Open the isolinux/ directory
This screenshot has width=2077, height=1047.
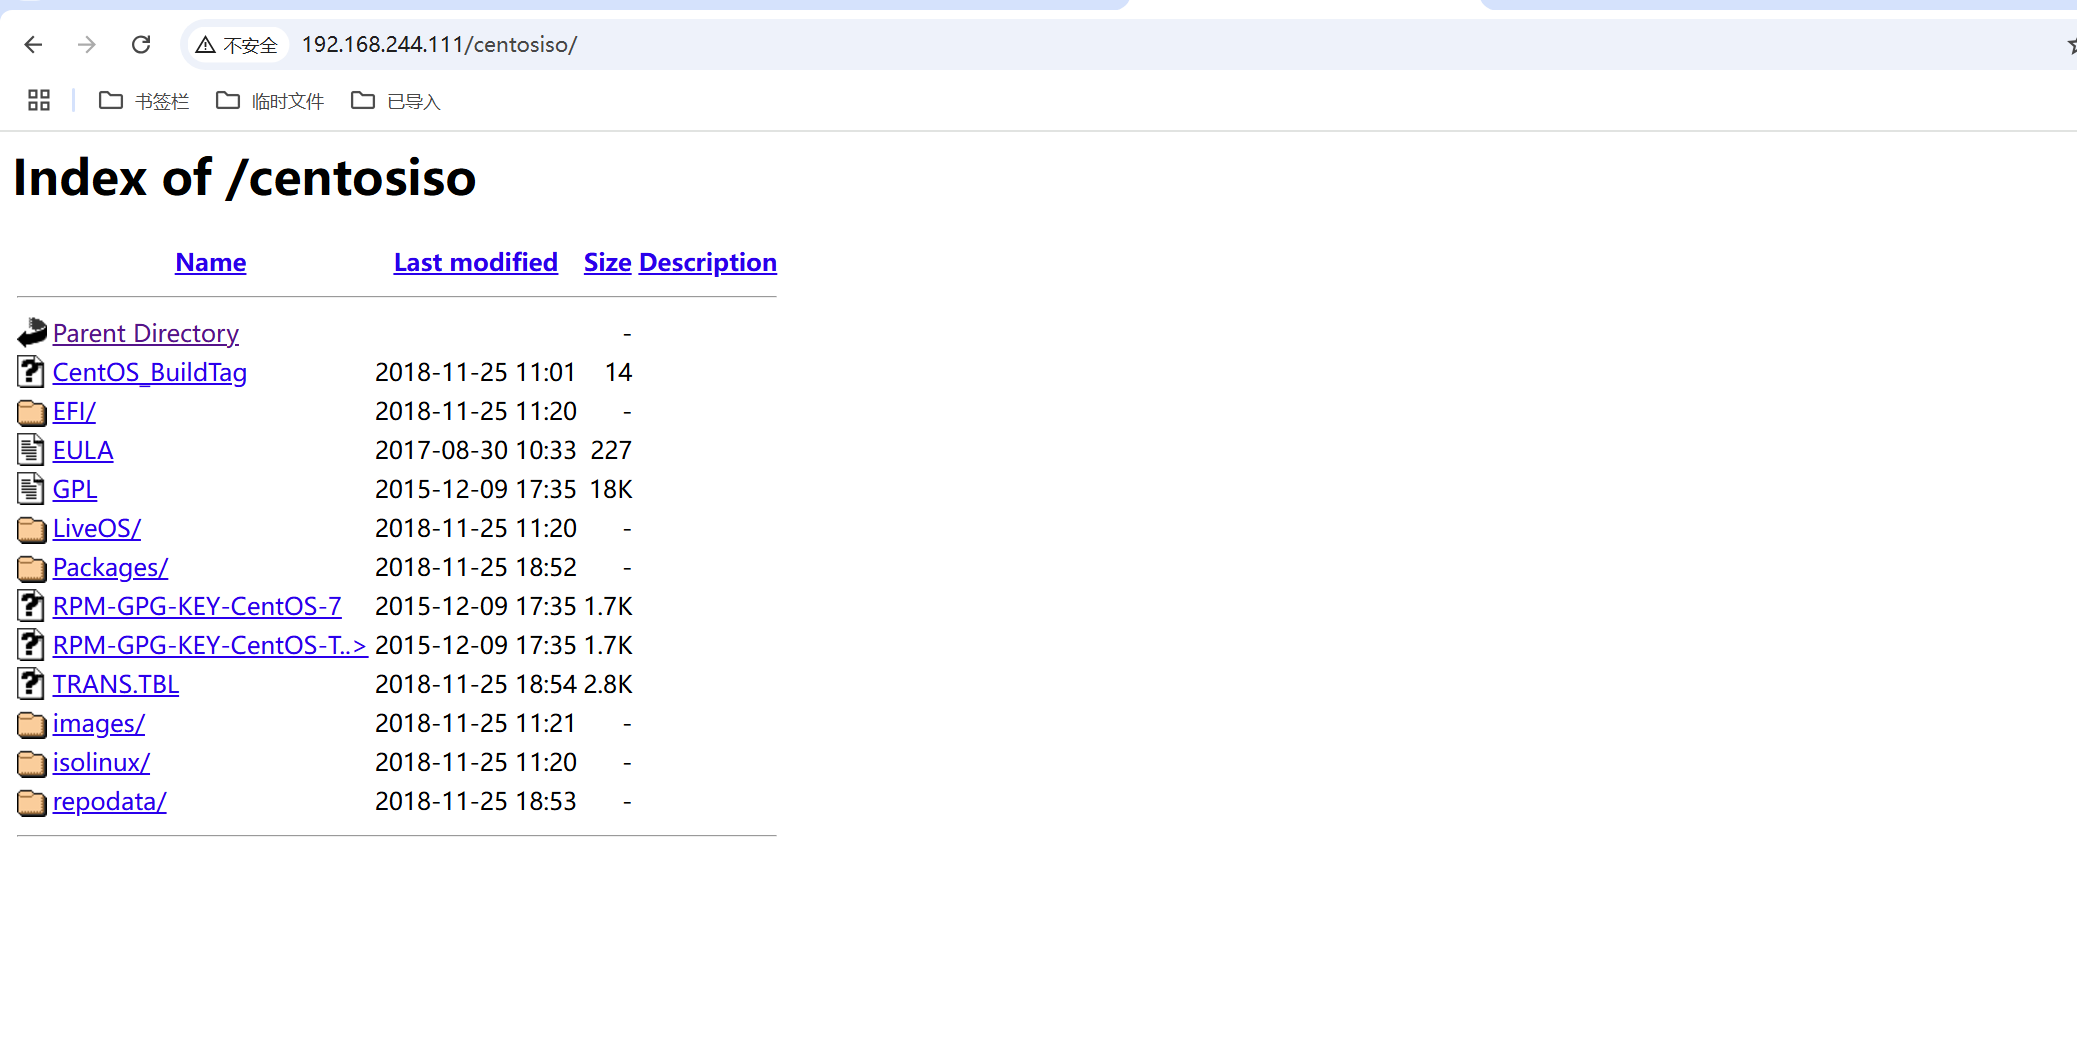pyautogui.click(x=101, y=762)
